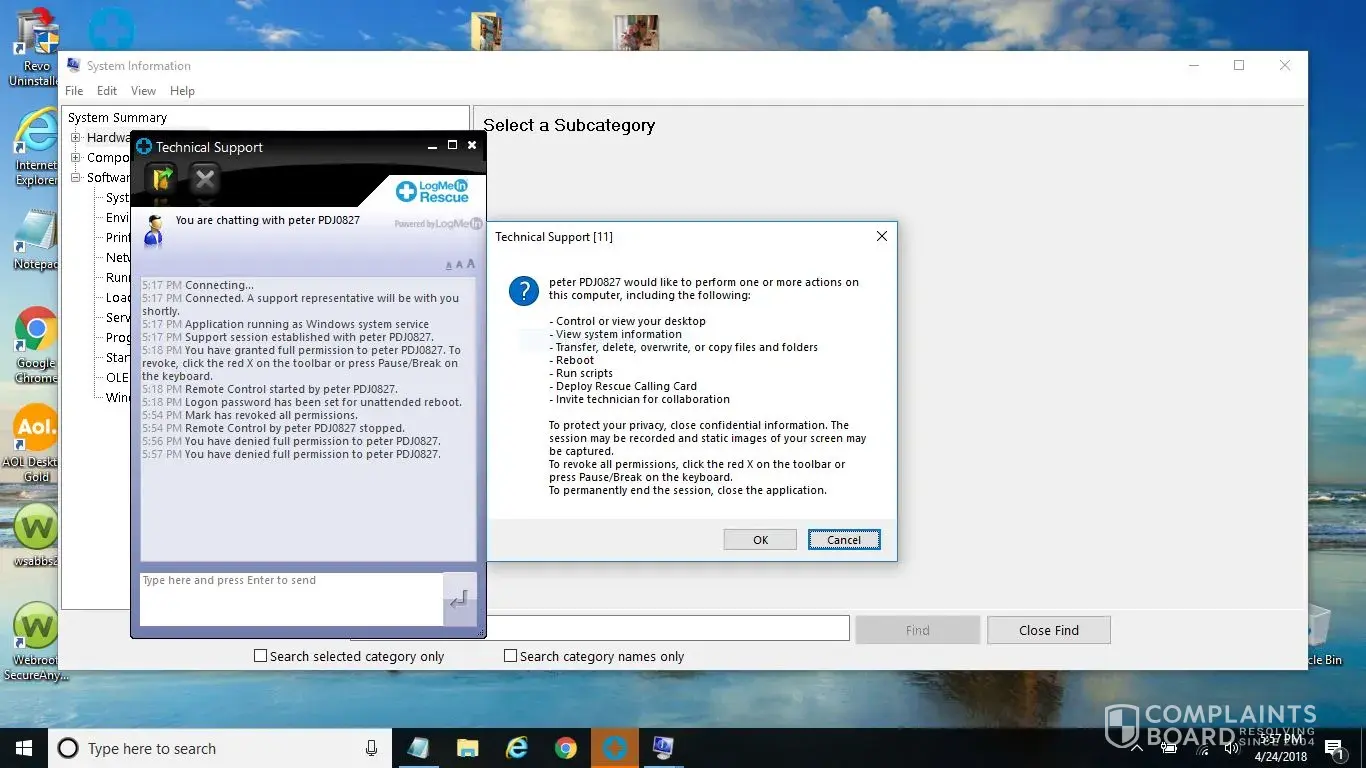Open the View menu

143,91
